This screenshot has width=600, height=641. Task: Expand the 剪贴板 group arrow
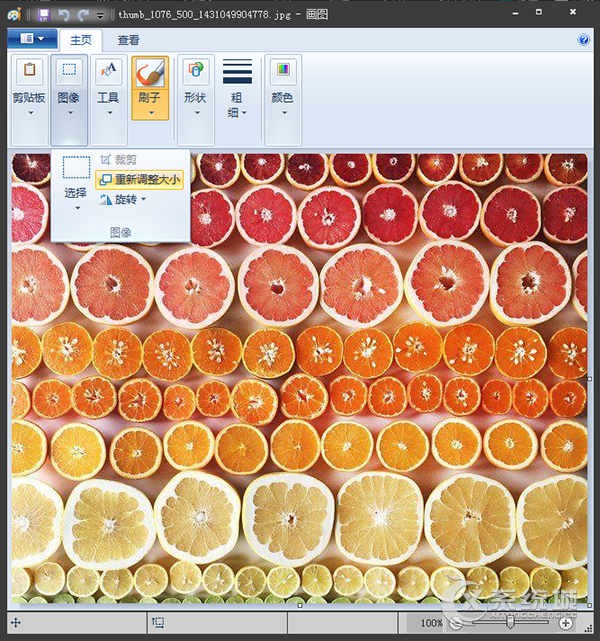coord(31,112)
